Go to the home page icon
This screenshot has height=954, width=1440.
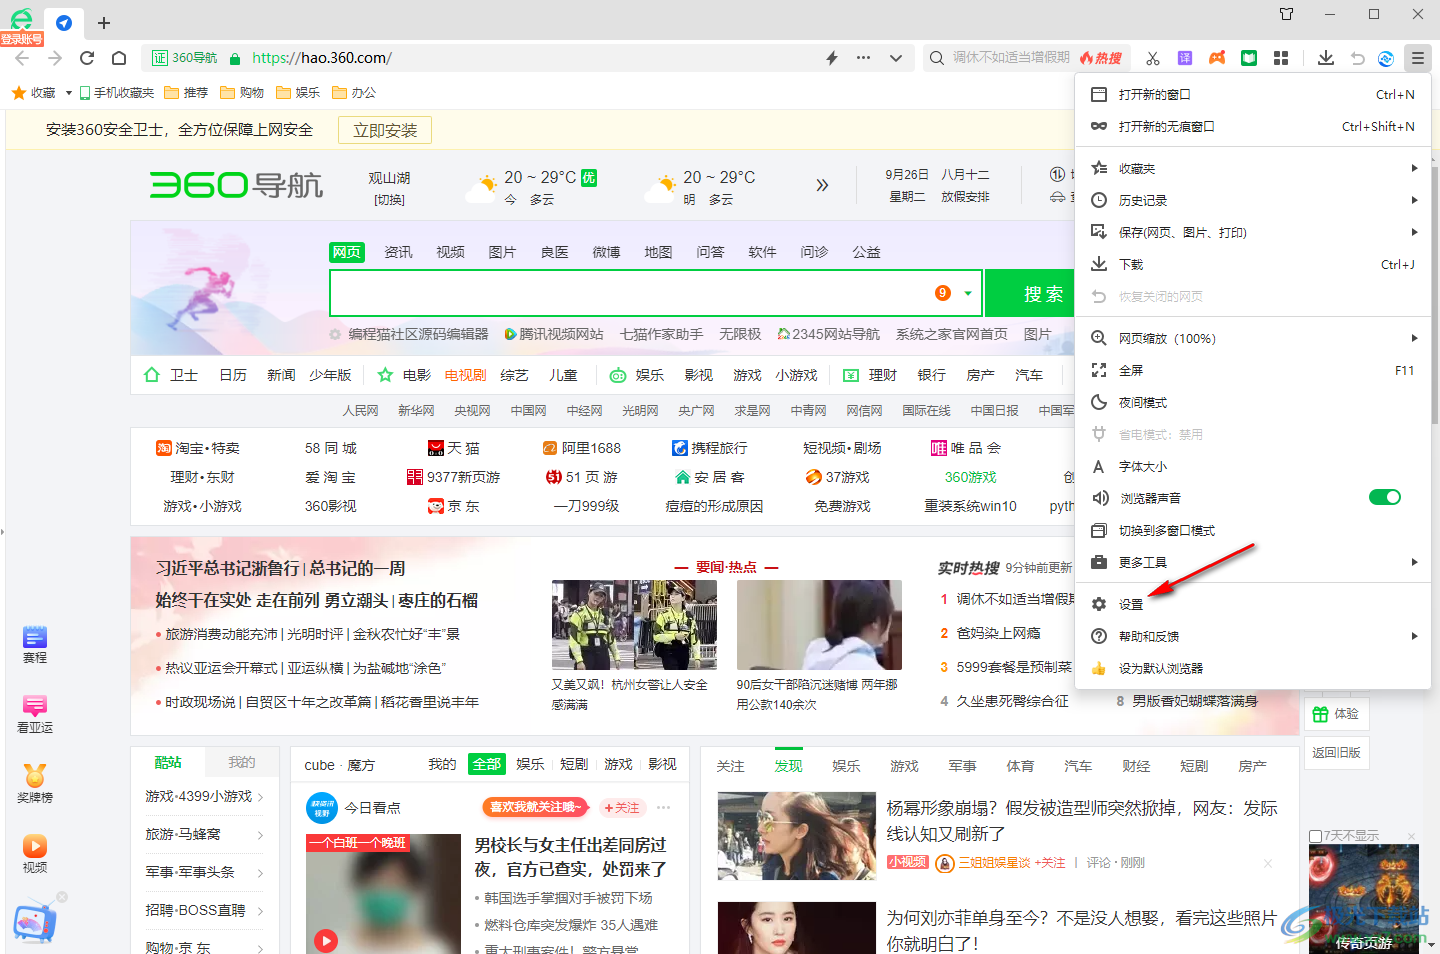[x=119, y=58]
